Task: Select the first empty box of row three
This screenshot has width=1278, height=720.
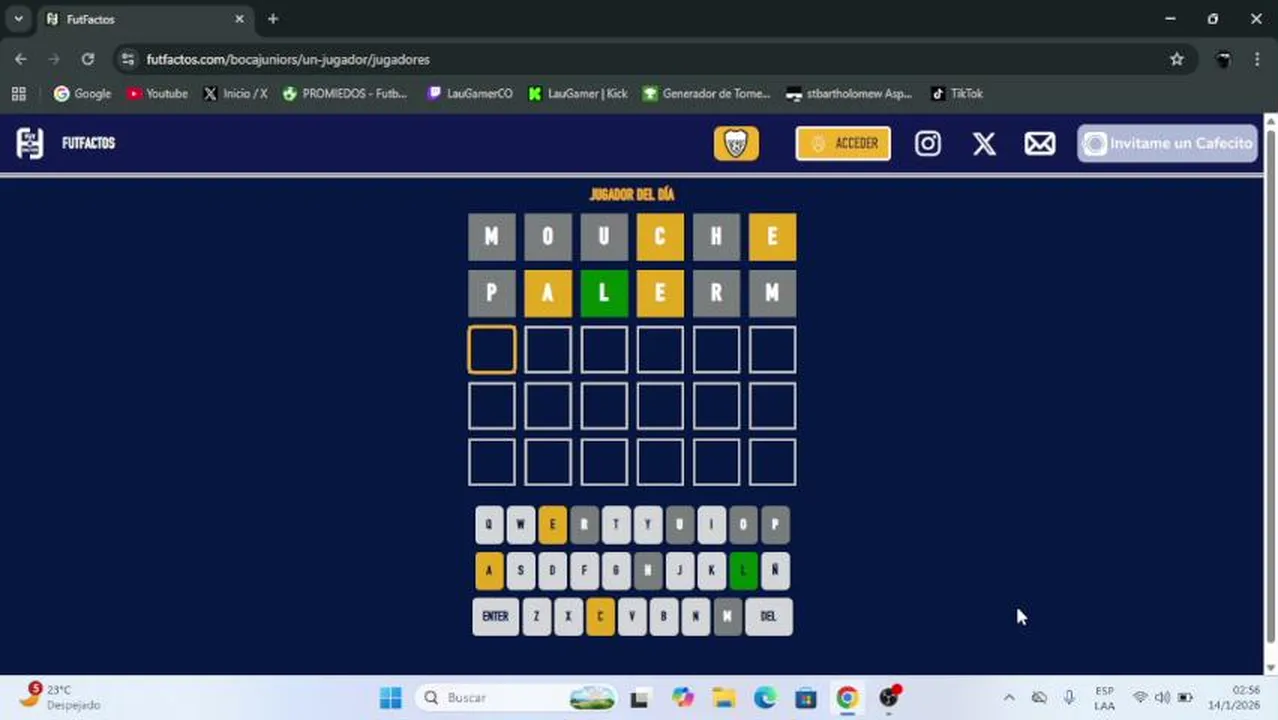Action: point(492,350)
